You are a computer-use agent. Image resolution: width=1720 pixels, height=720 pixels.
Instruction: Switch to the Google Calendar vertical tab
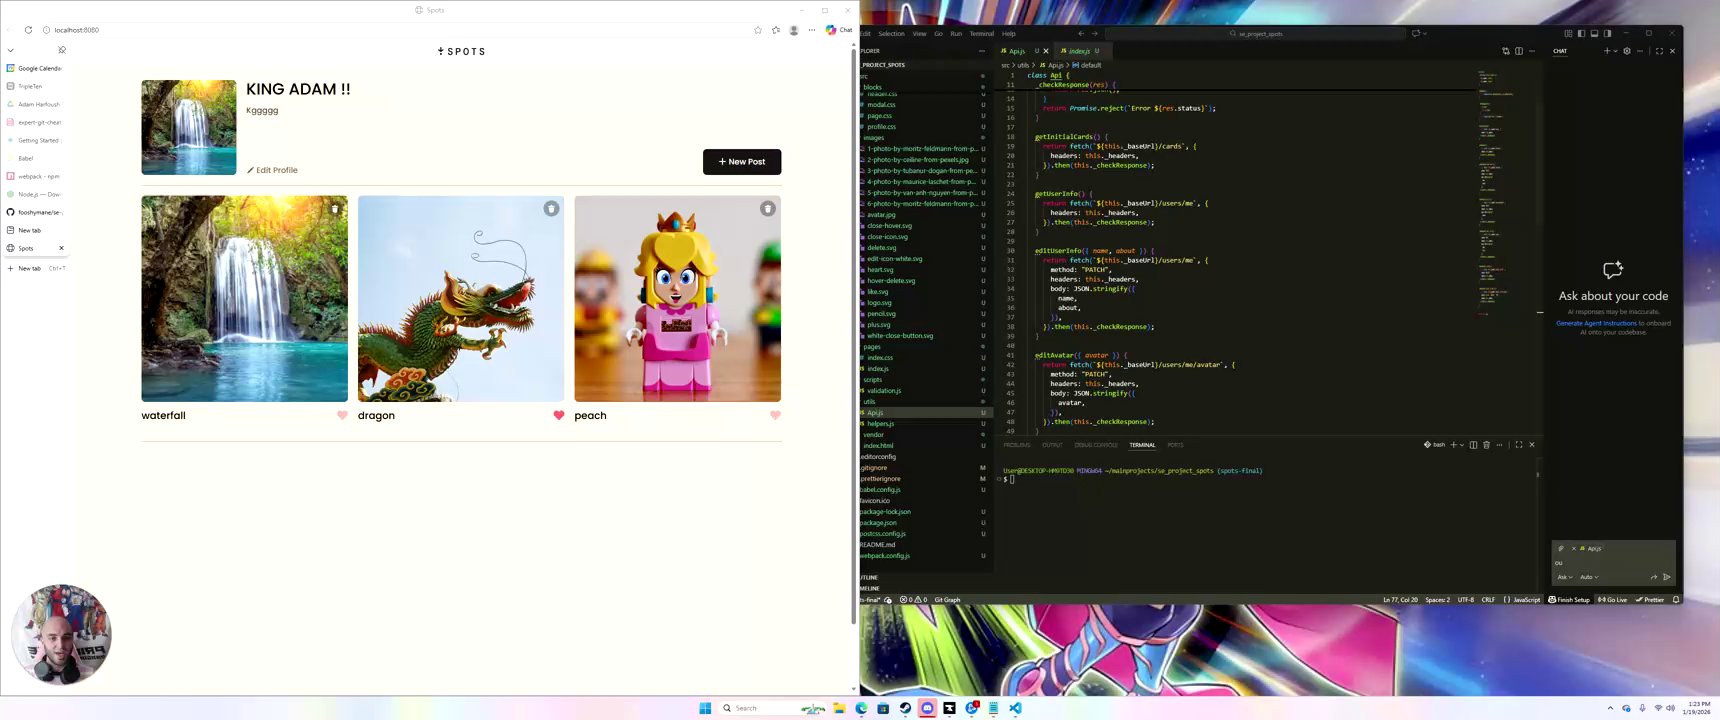tap(35, 68)
